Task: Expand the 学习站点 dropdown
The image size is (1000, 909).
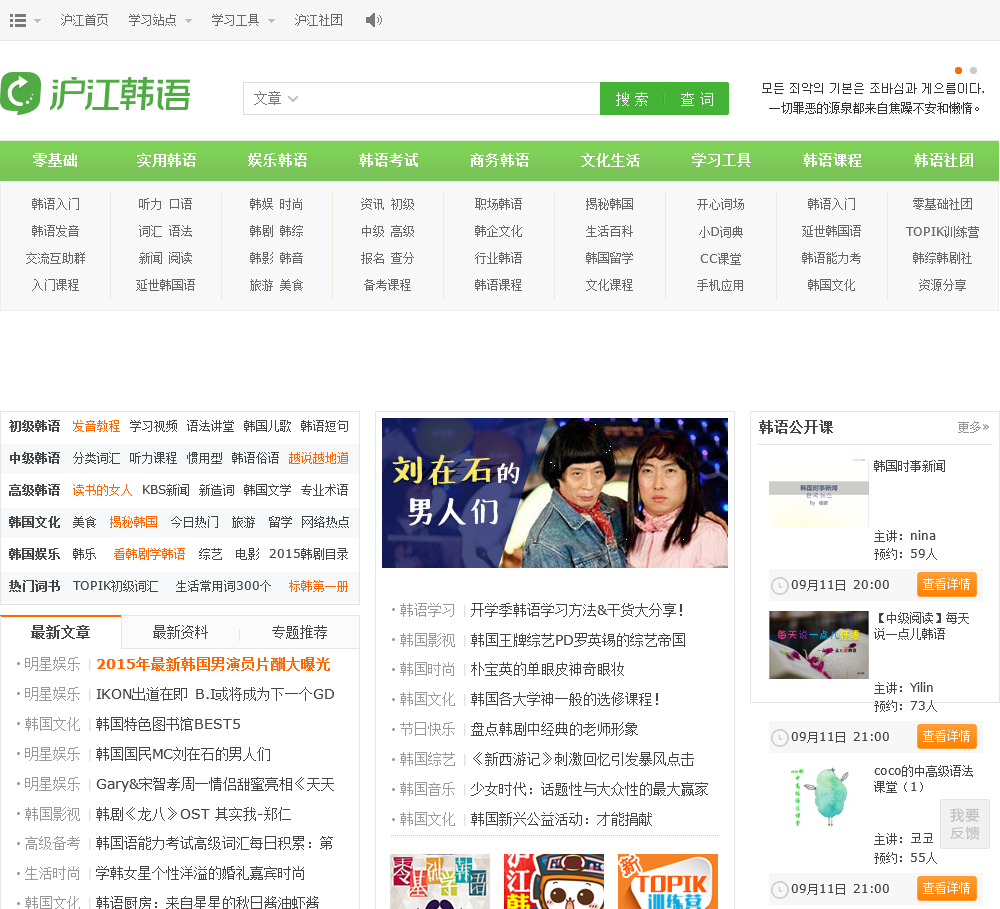Action: pyautogui.click(x=159, y=20)
